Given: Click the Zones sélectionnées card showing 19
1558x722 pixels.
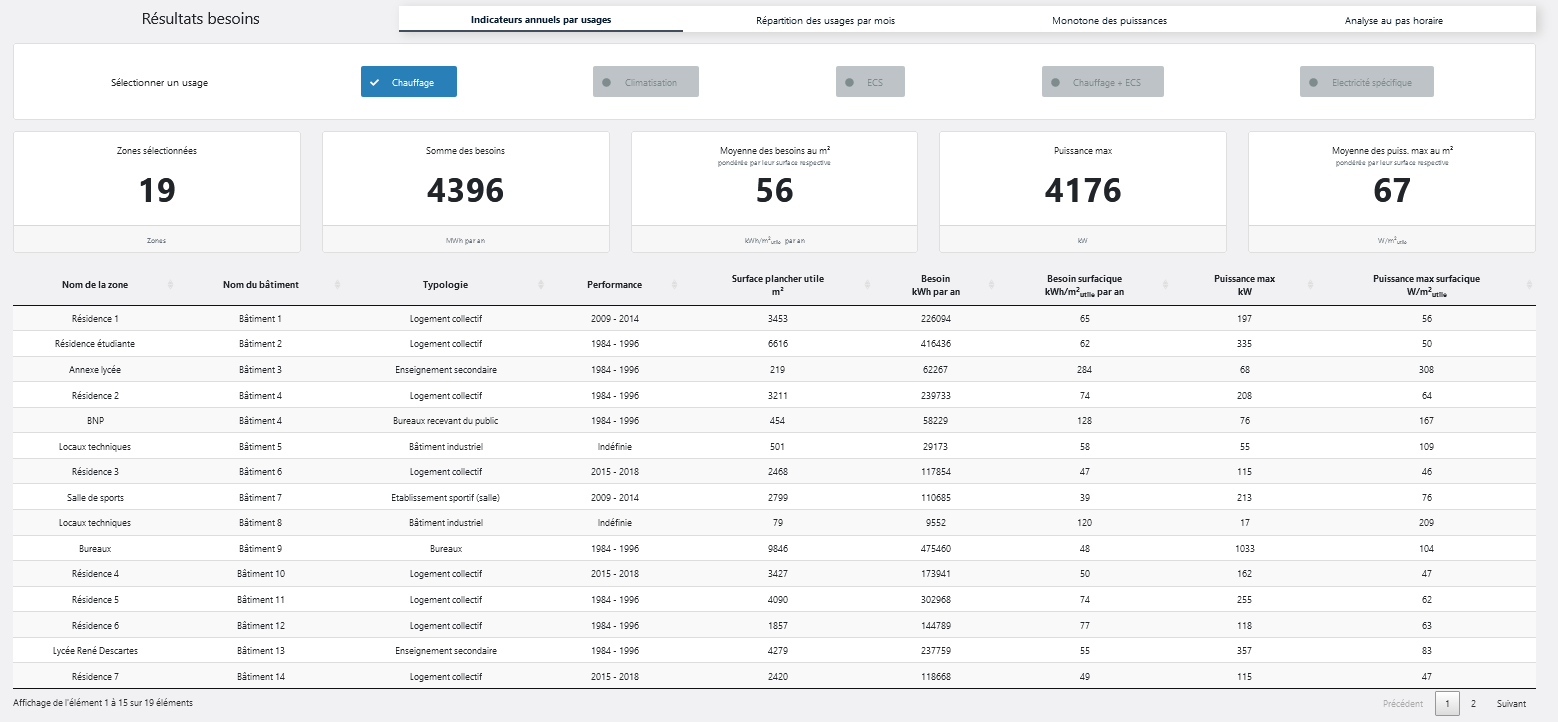Looking at the screenshot, I should 157,192.
